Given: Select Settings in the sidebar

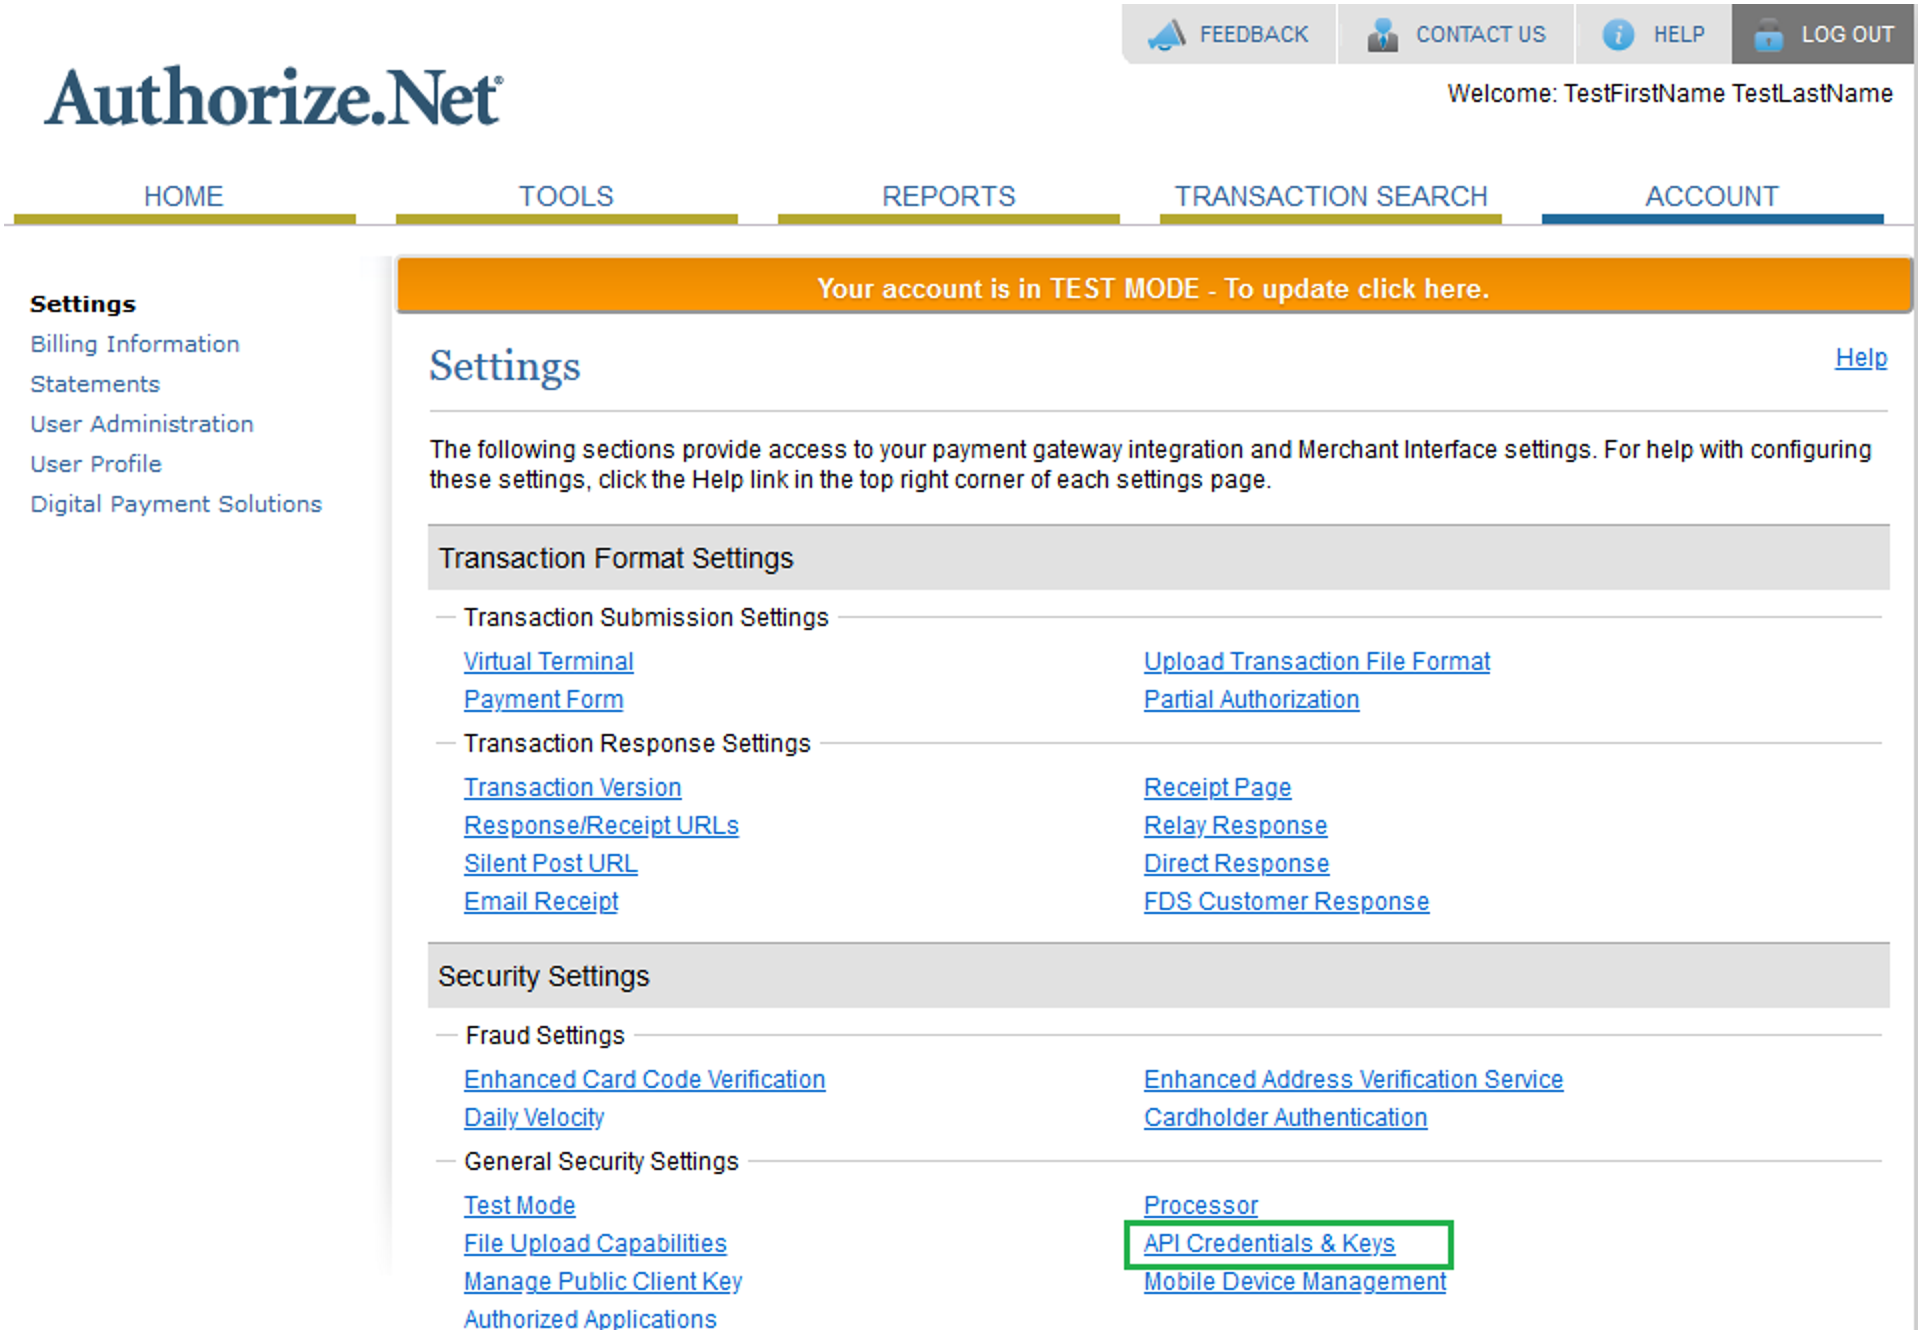Looking at the screenshot, I should pyautogui.click(x=83, y=304).
